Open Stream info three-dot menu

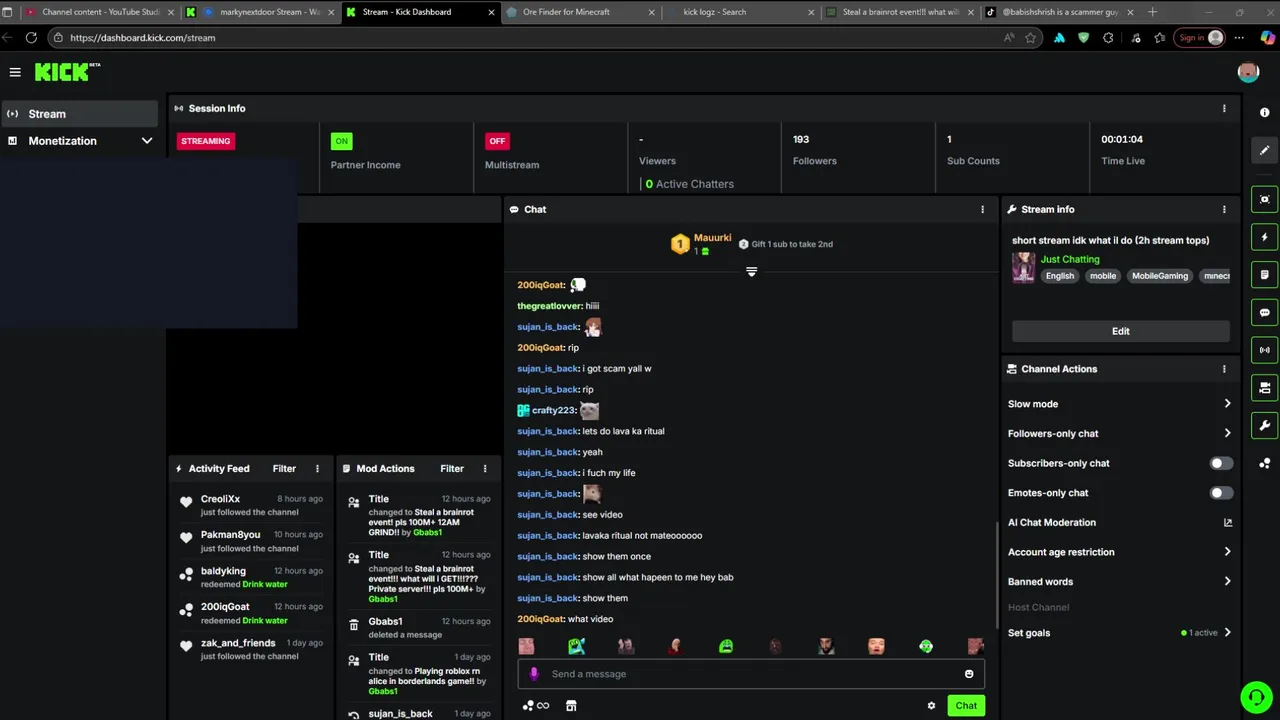click(1224, 209)
